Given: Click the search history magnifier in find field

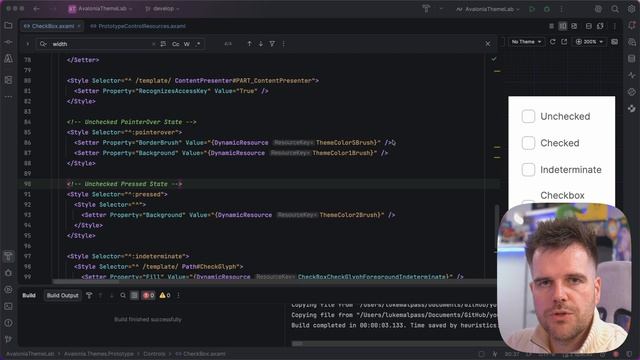Looking at the screenshot, I should [43, 44].
